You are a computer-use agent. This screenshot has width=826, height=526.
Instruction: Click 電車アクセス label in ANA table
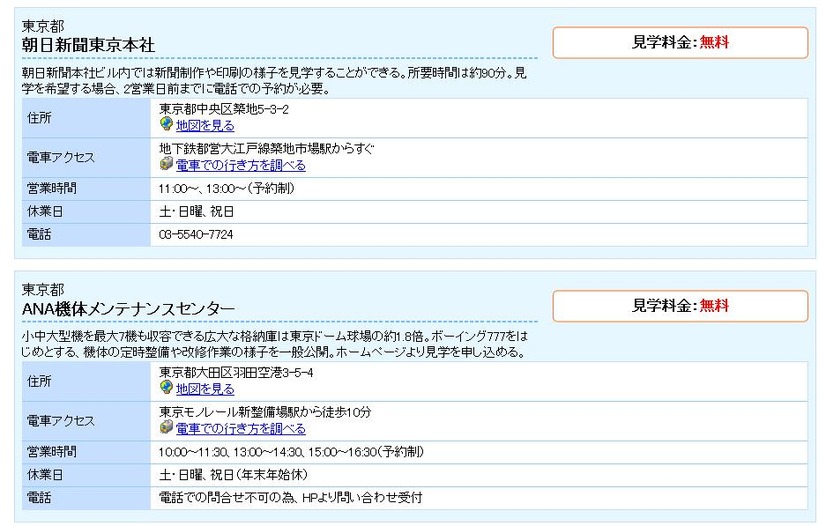[x=61, y=421]
